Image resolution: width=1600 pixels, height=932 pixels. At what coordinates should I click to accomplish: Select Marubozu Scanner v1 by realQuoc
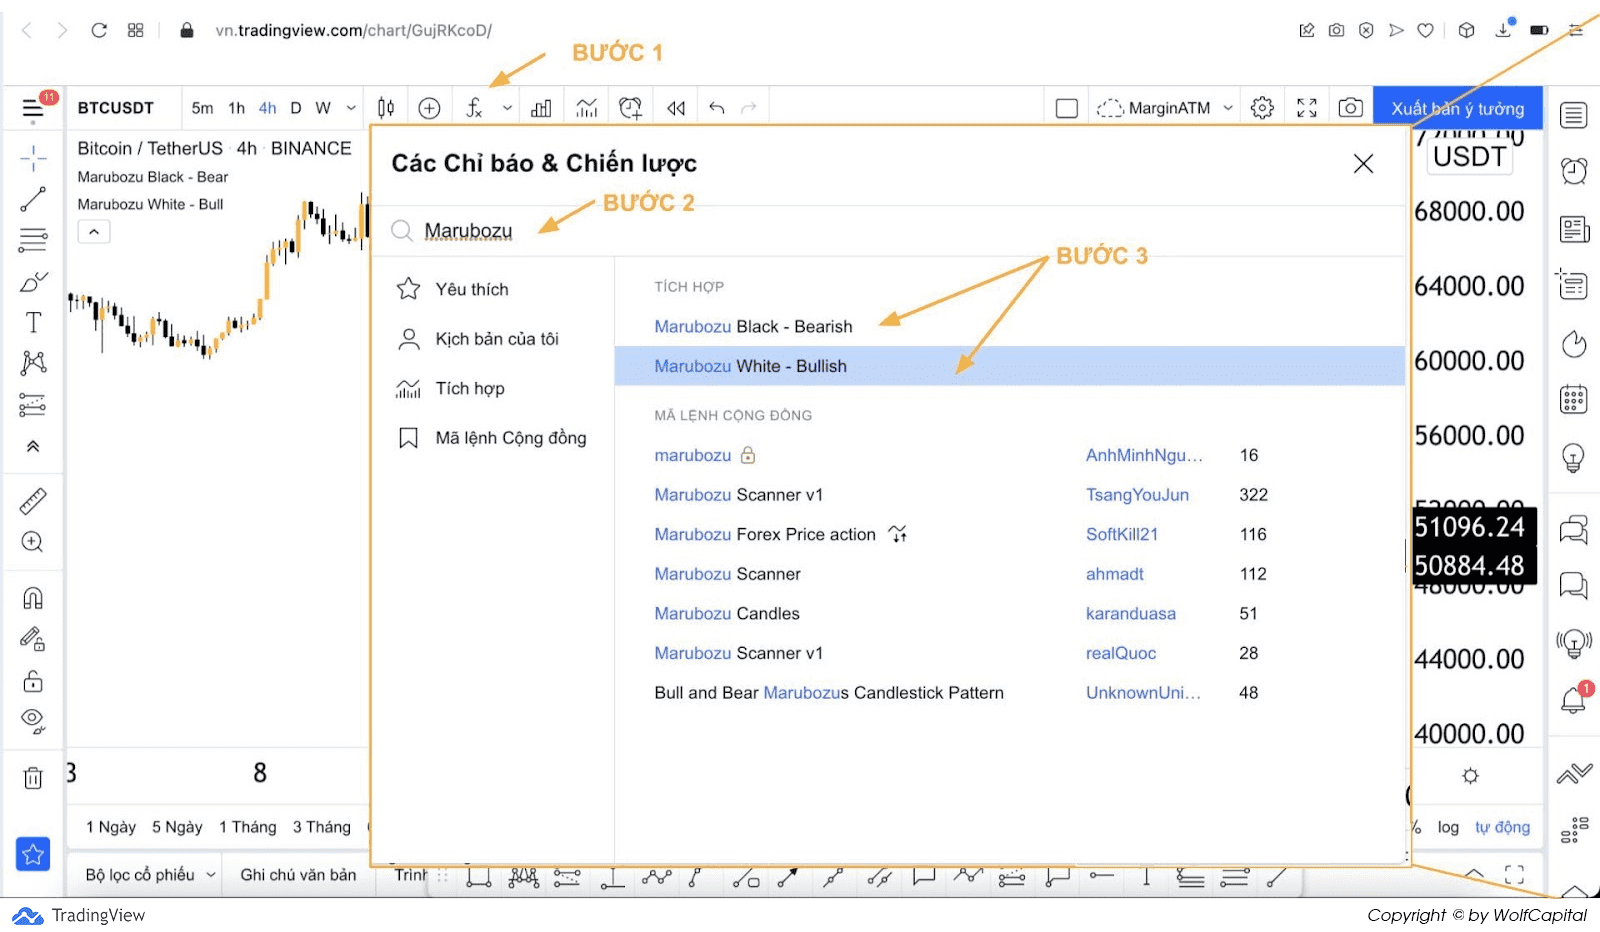tap(1010, 653)
